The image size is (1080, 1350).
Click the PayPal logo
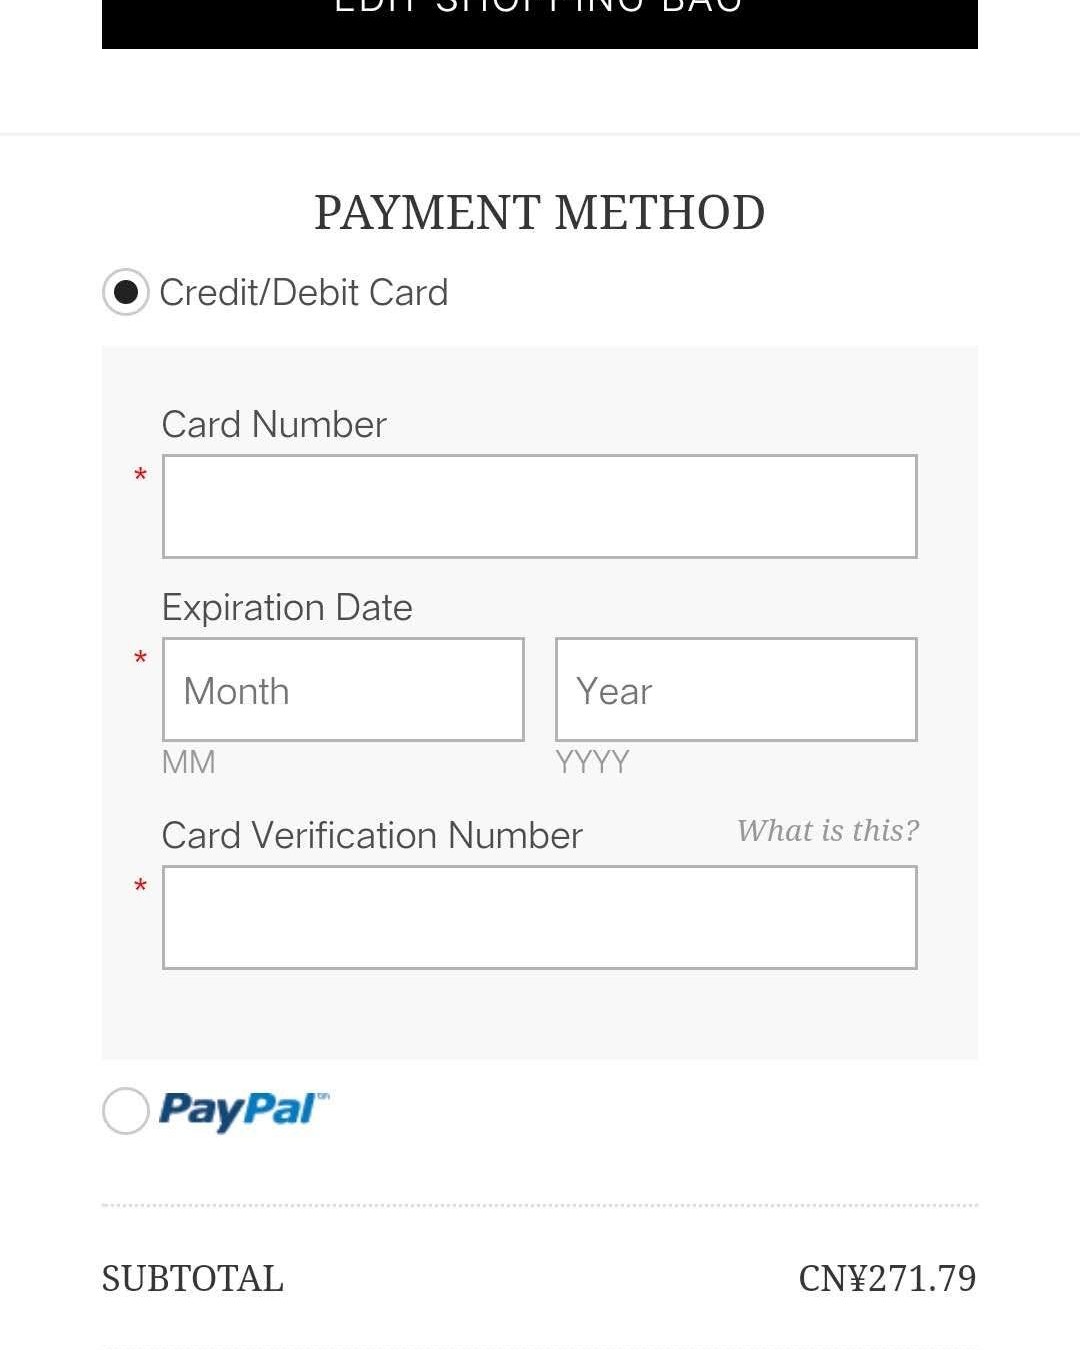pyautogui.click(x=243, y=1110)
